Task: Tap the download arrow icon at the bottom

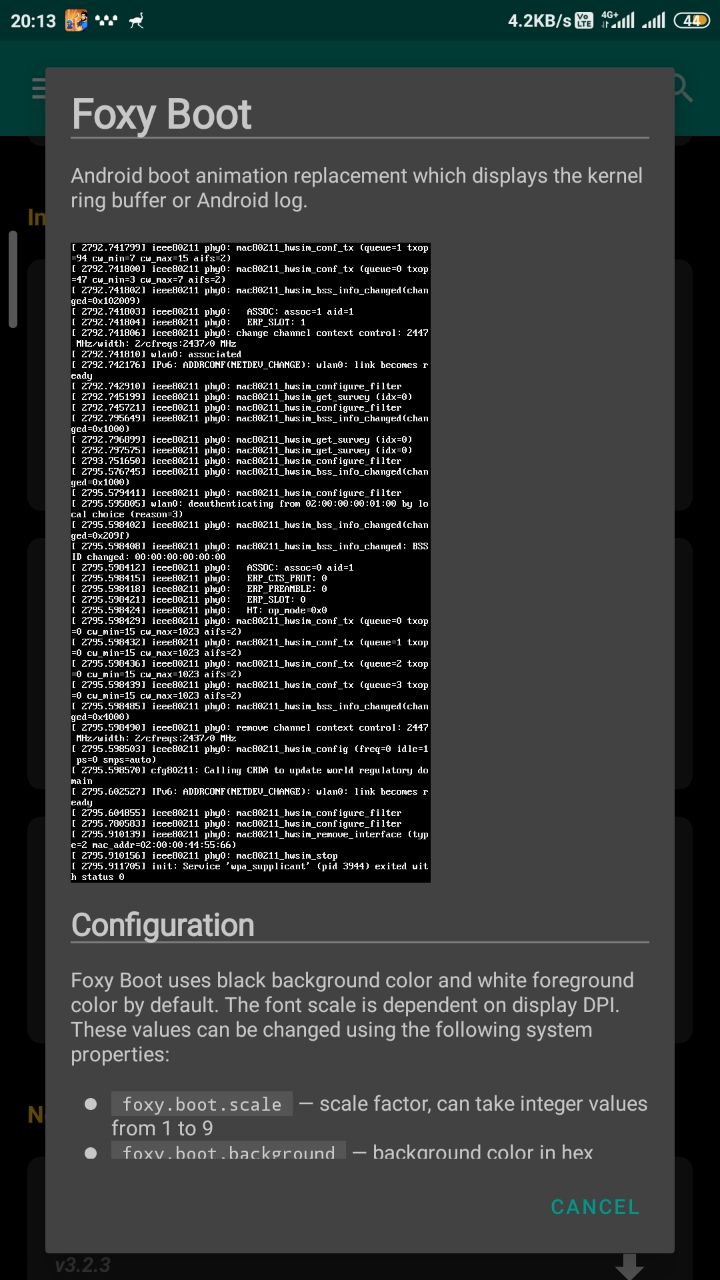Action: [x=629, y=1266]
